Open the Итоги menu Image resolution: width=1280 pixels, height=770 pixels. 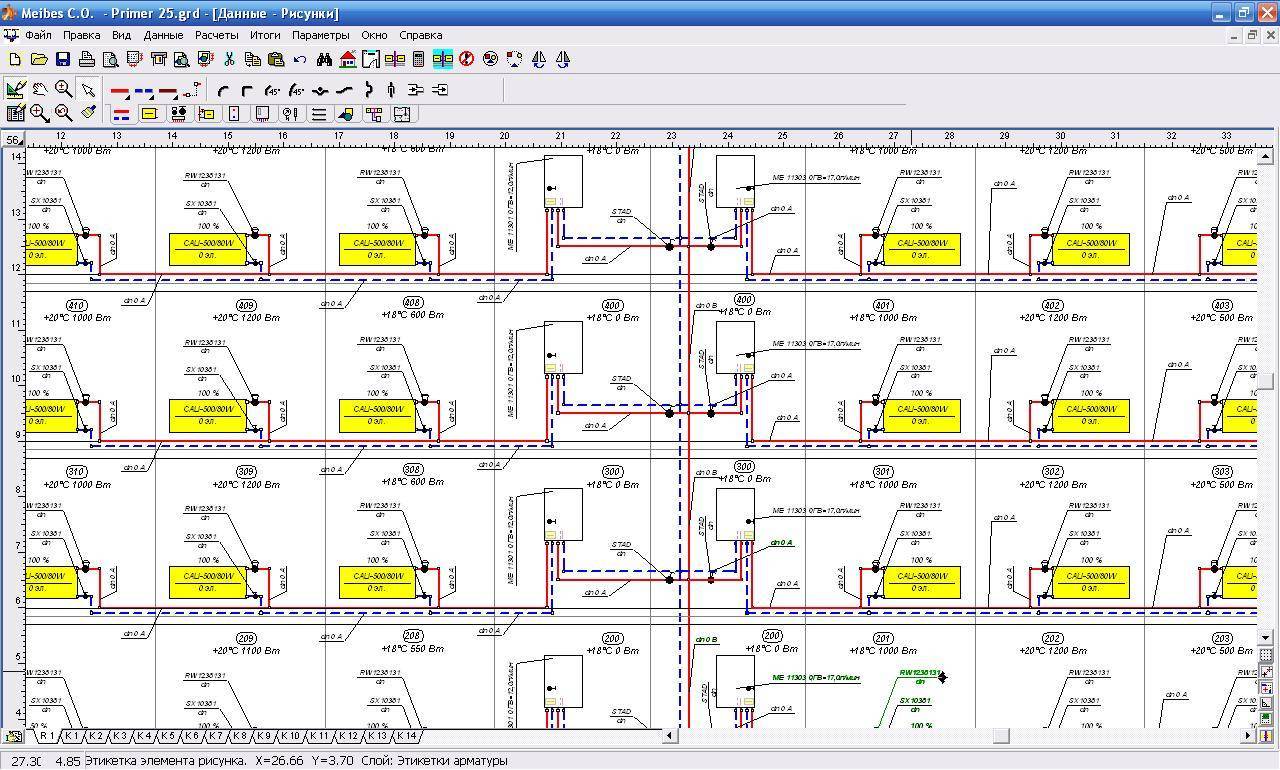tap(265, 35)
